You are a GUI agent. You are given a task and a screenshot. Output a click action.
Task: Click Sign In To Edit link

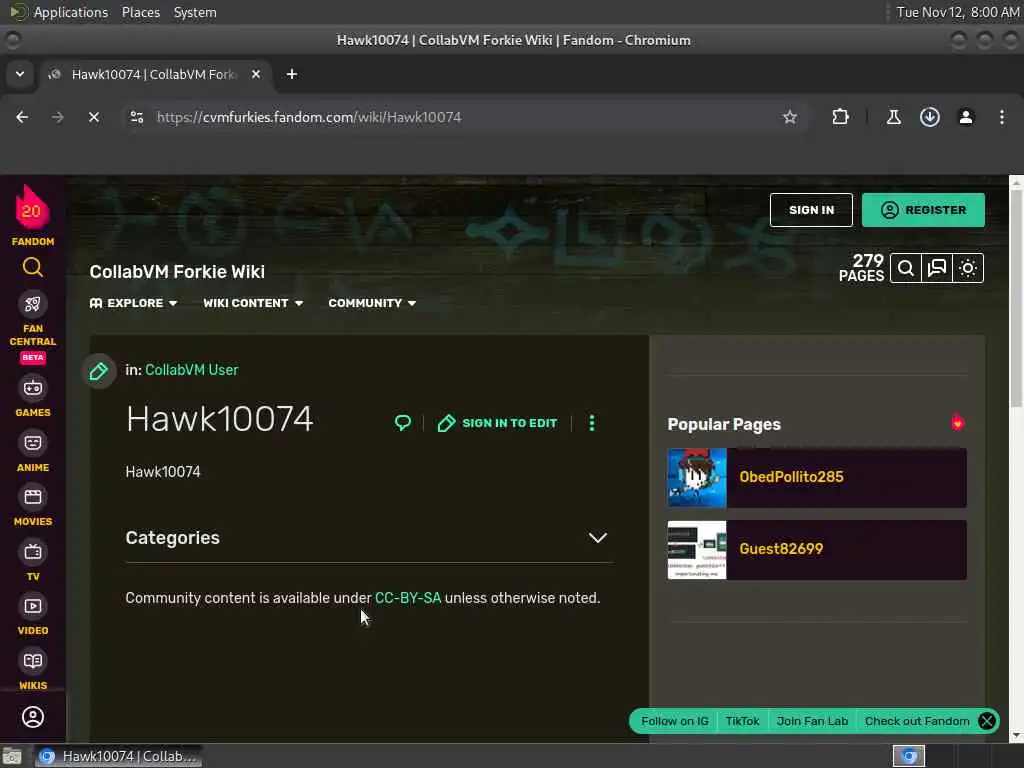[498, 423]
